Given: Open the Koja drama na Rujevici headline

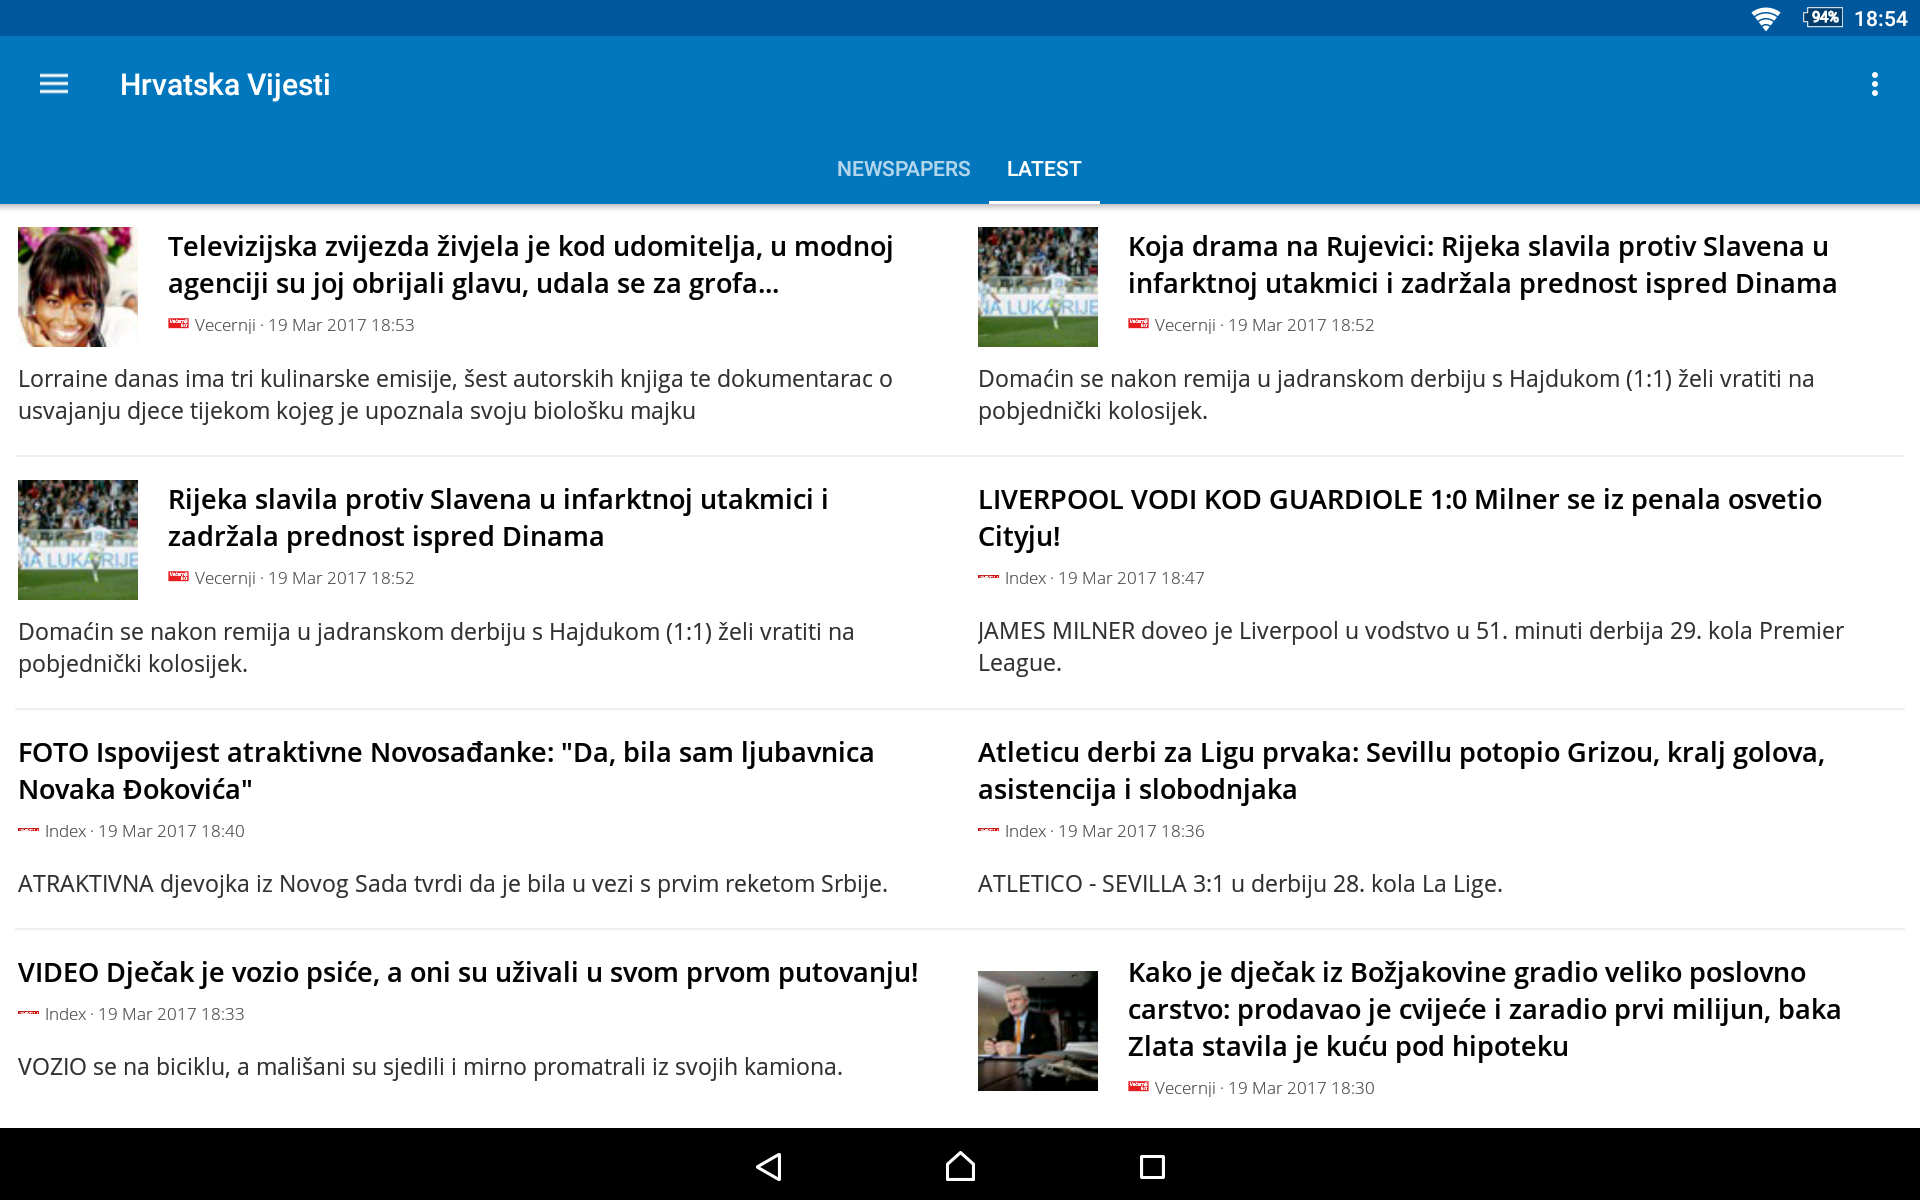Looking at the screenshot, I should point(1481,265).
